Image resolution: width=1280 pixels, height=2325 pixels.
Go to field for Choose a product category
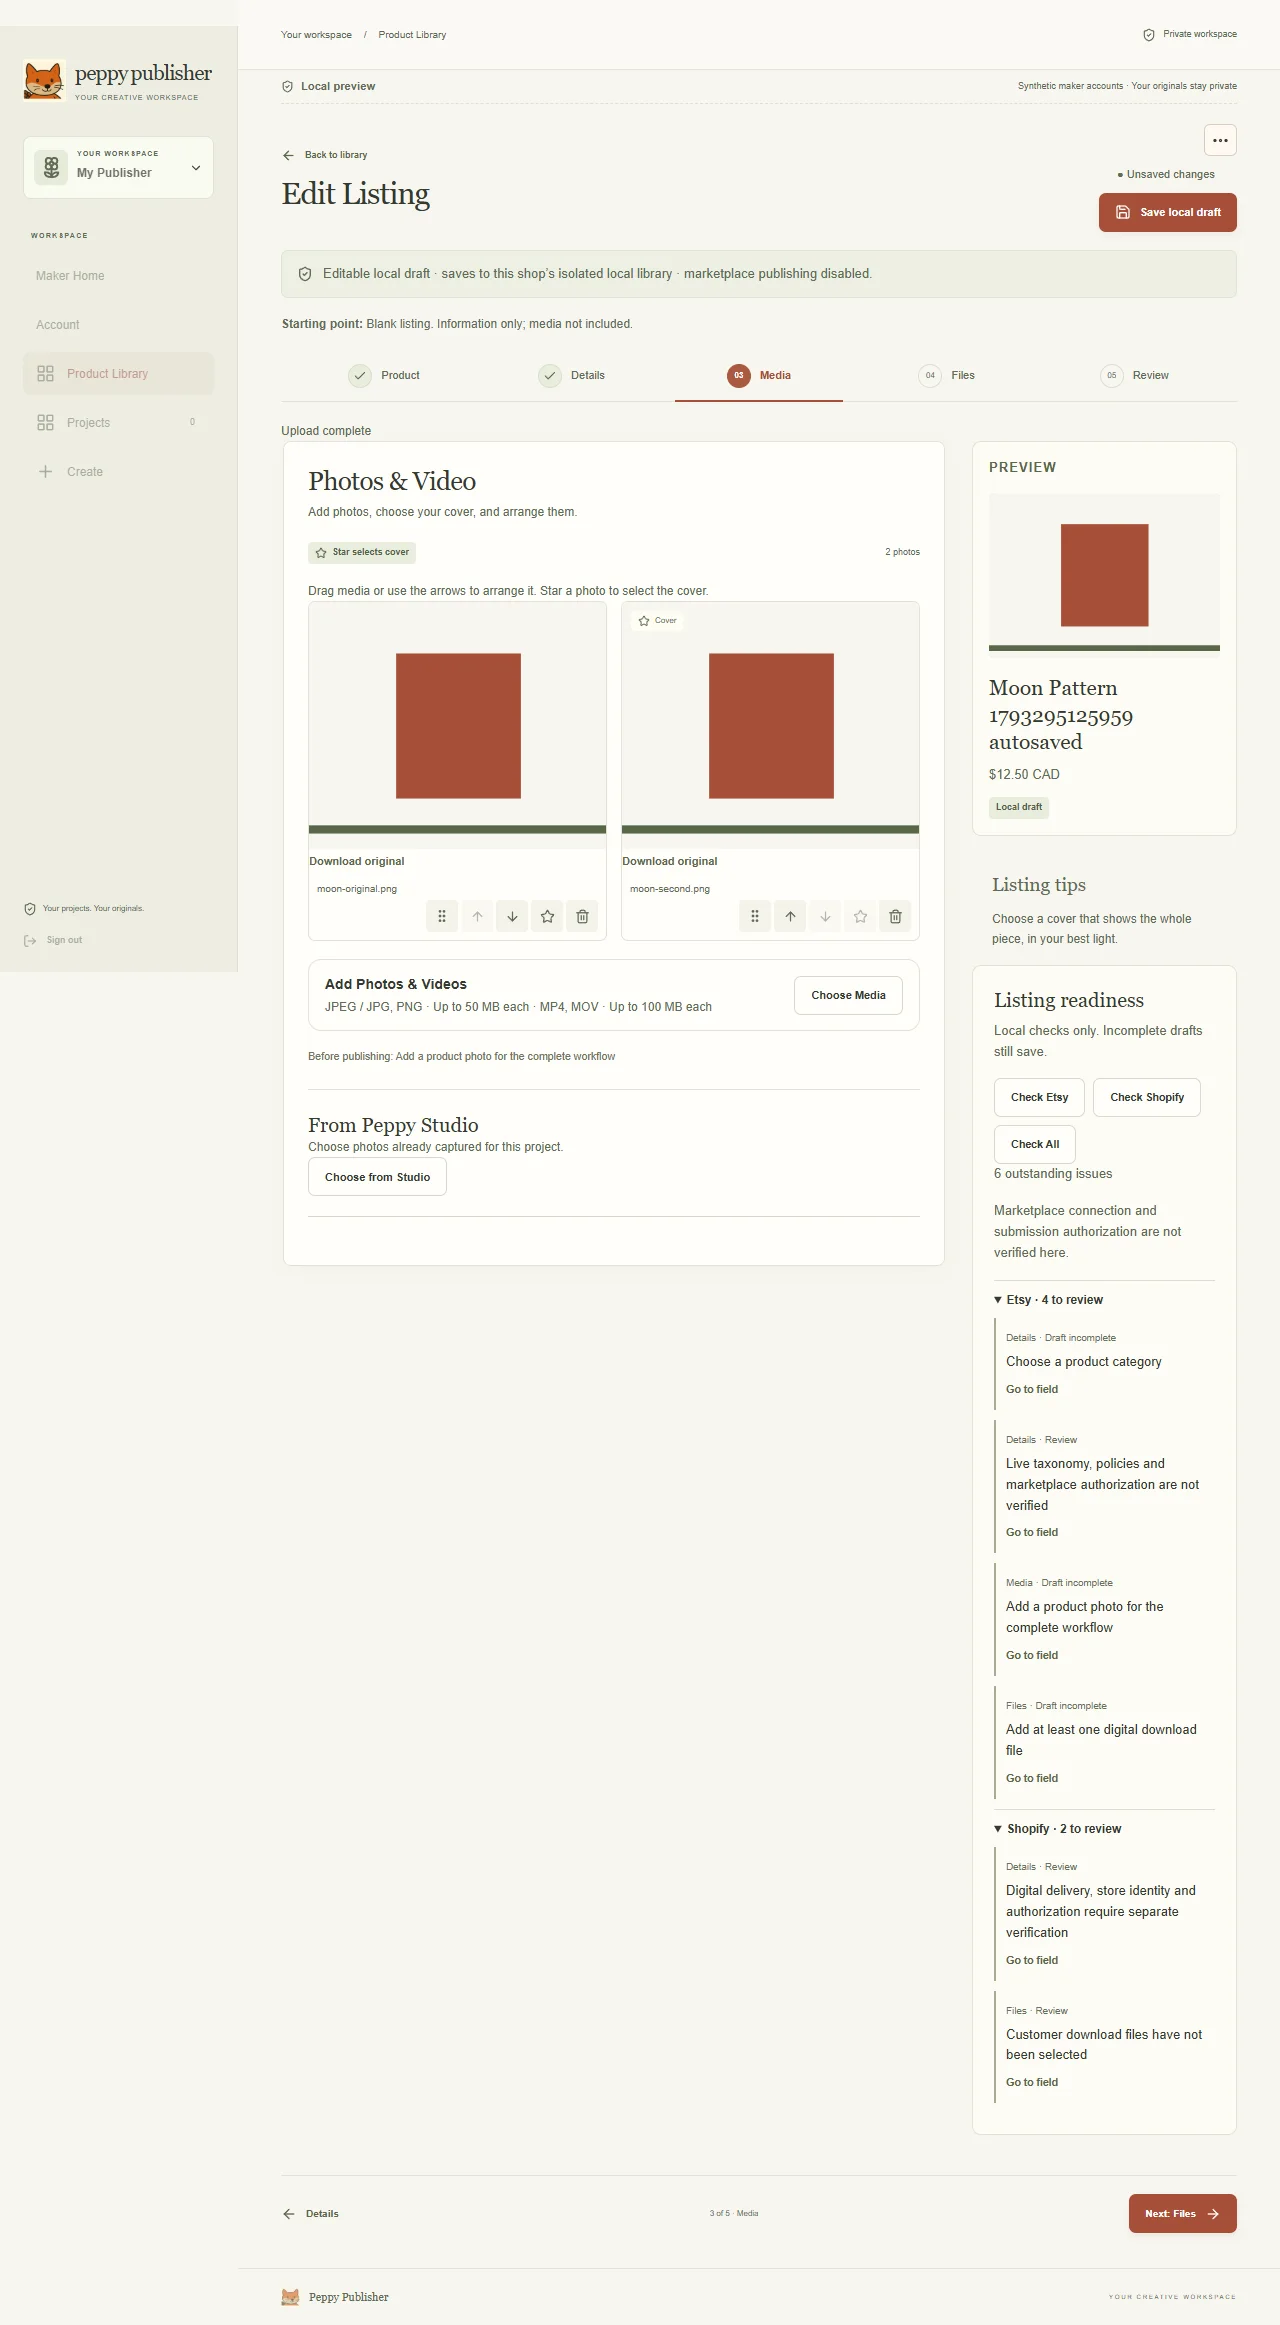[x=1032, y=1390]
